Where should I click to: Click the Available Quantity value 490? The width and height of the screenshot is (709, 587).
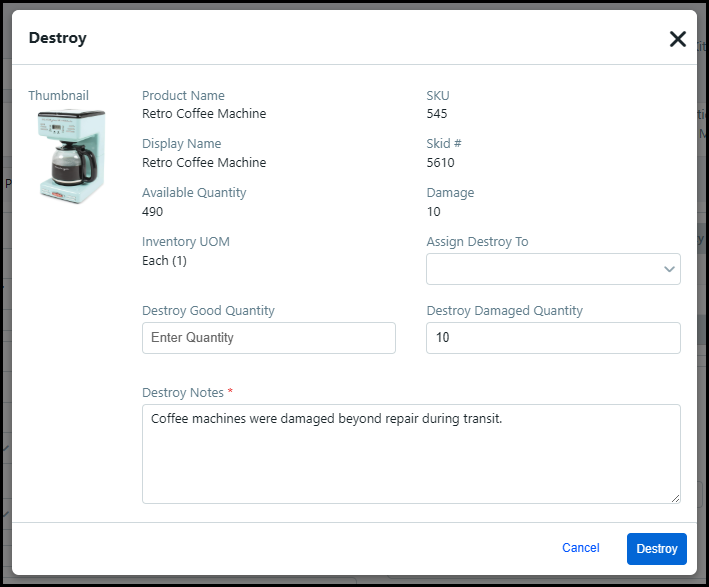coord(152,211)
